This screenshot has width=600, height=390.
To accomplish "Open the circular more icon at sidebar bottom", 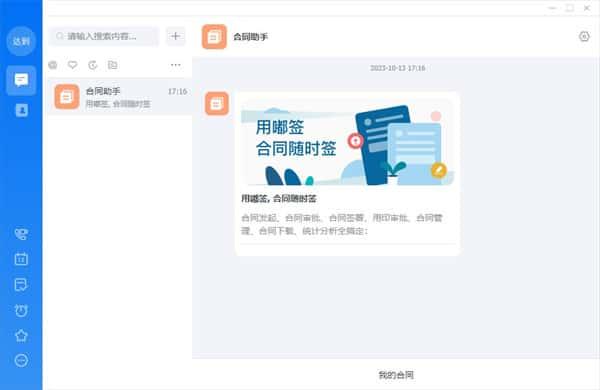I will pos(21,360).
